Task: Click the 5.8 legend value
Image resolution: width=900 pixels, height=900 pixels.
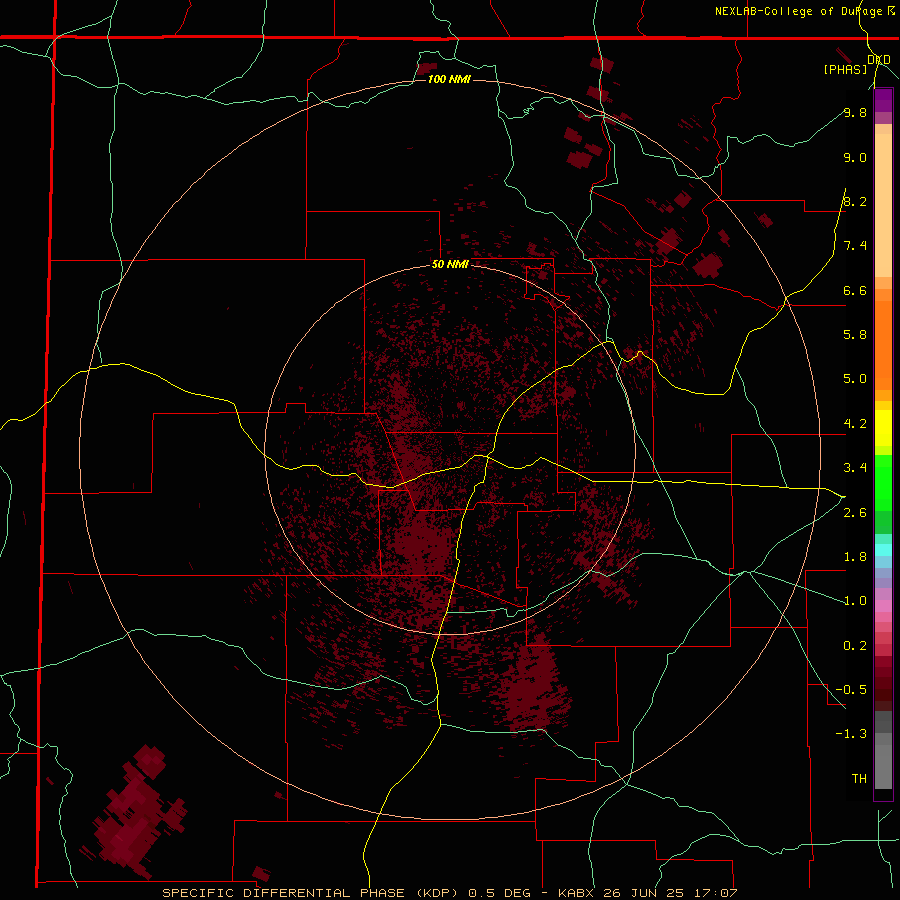Action: pyautogui.click(x=855, y=334)
